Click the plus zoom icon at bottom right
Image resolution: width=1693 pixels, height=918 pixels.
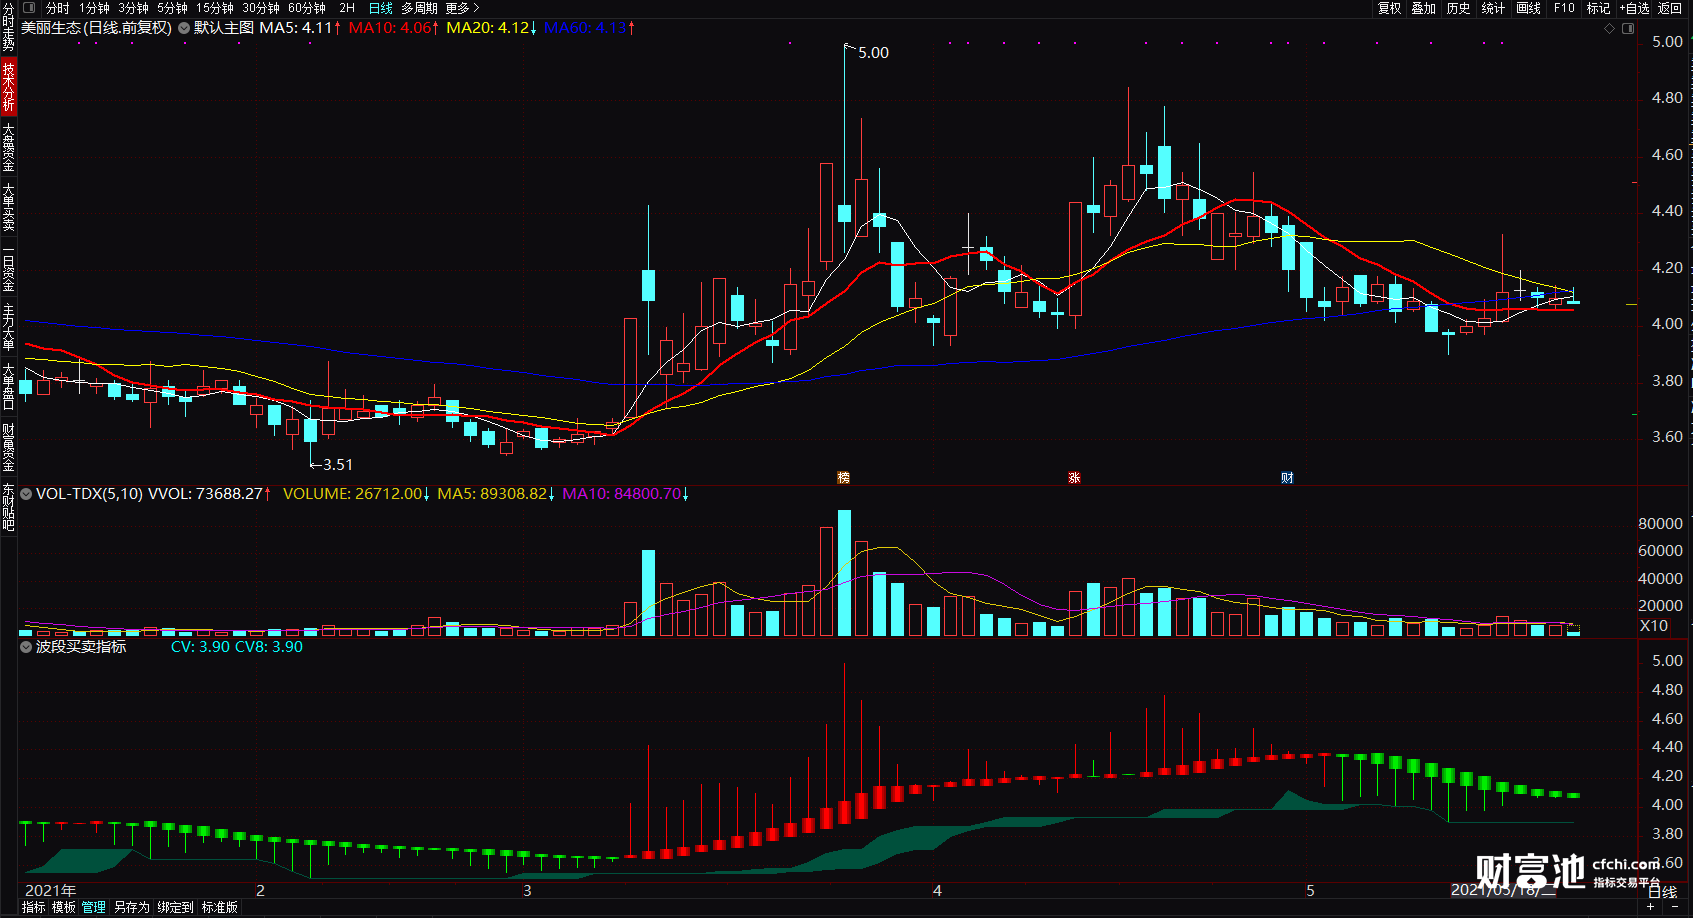(1650, 907)
